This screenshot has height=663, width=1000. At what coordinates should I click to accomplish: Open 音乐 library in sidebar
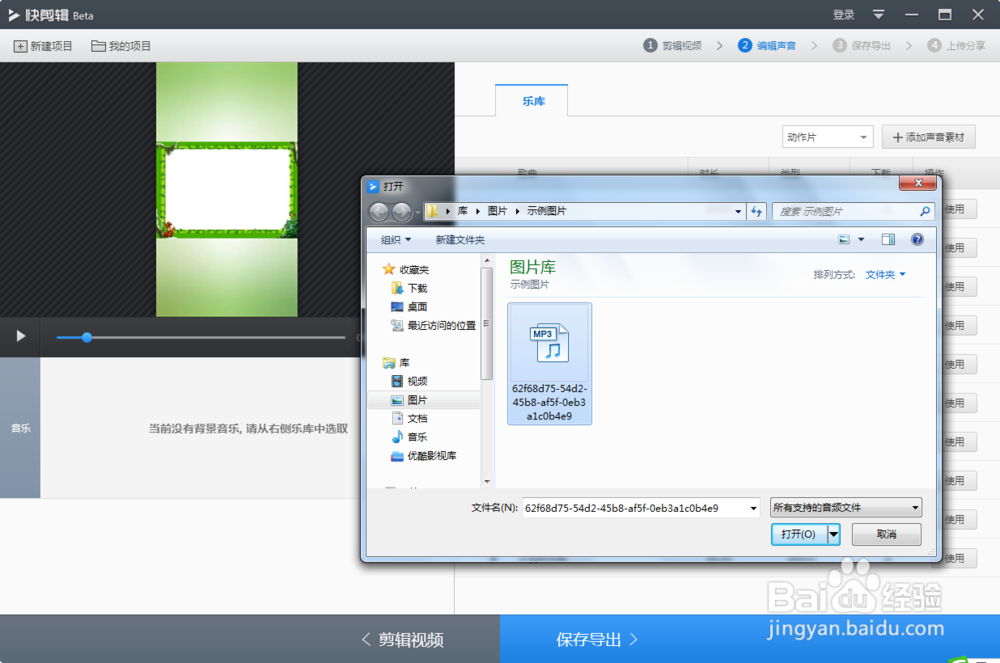click(409, 437)
